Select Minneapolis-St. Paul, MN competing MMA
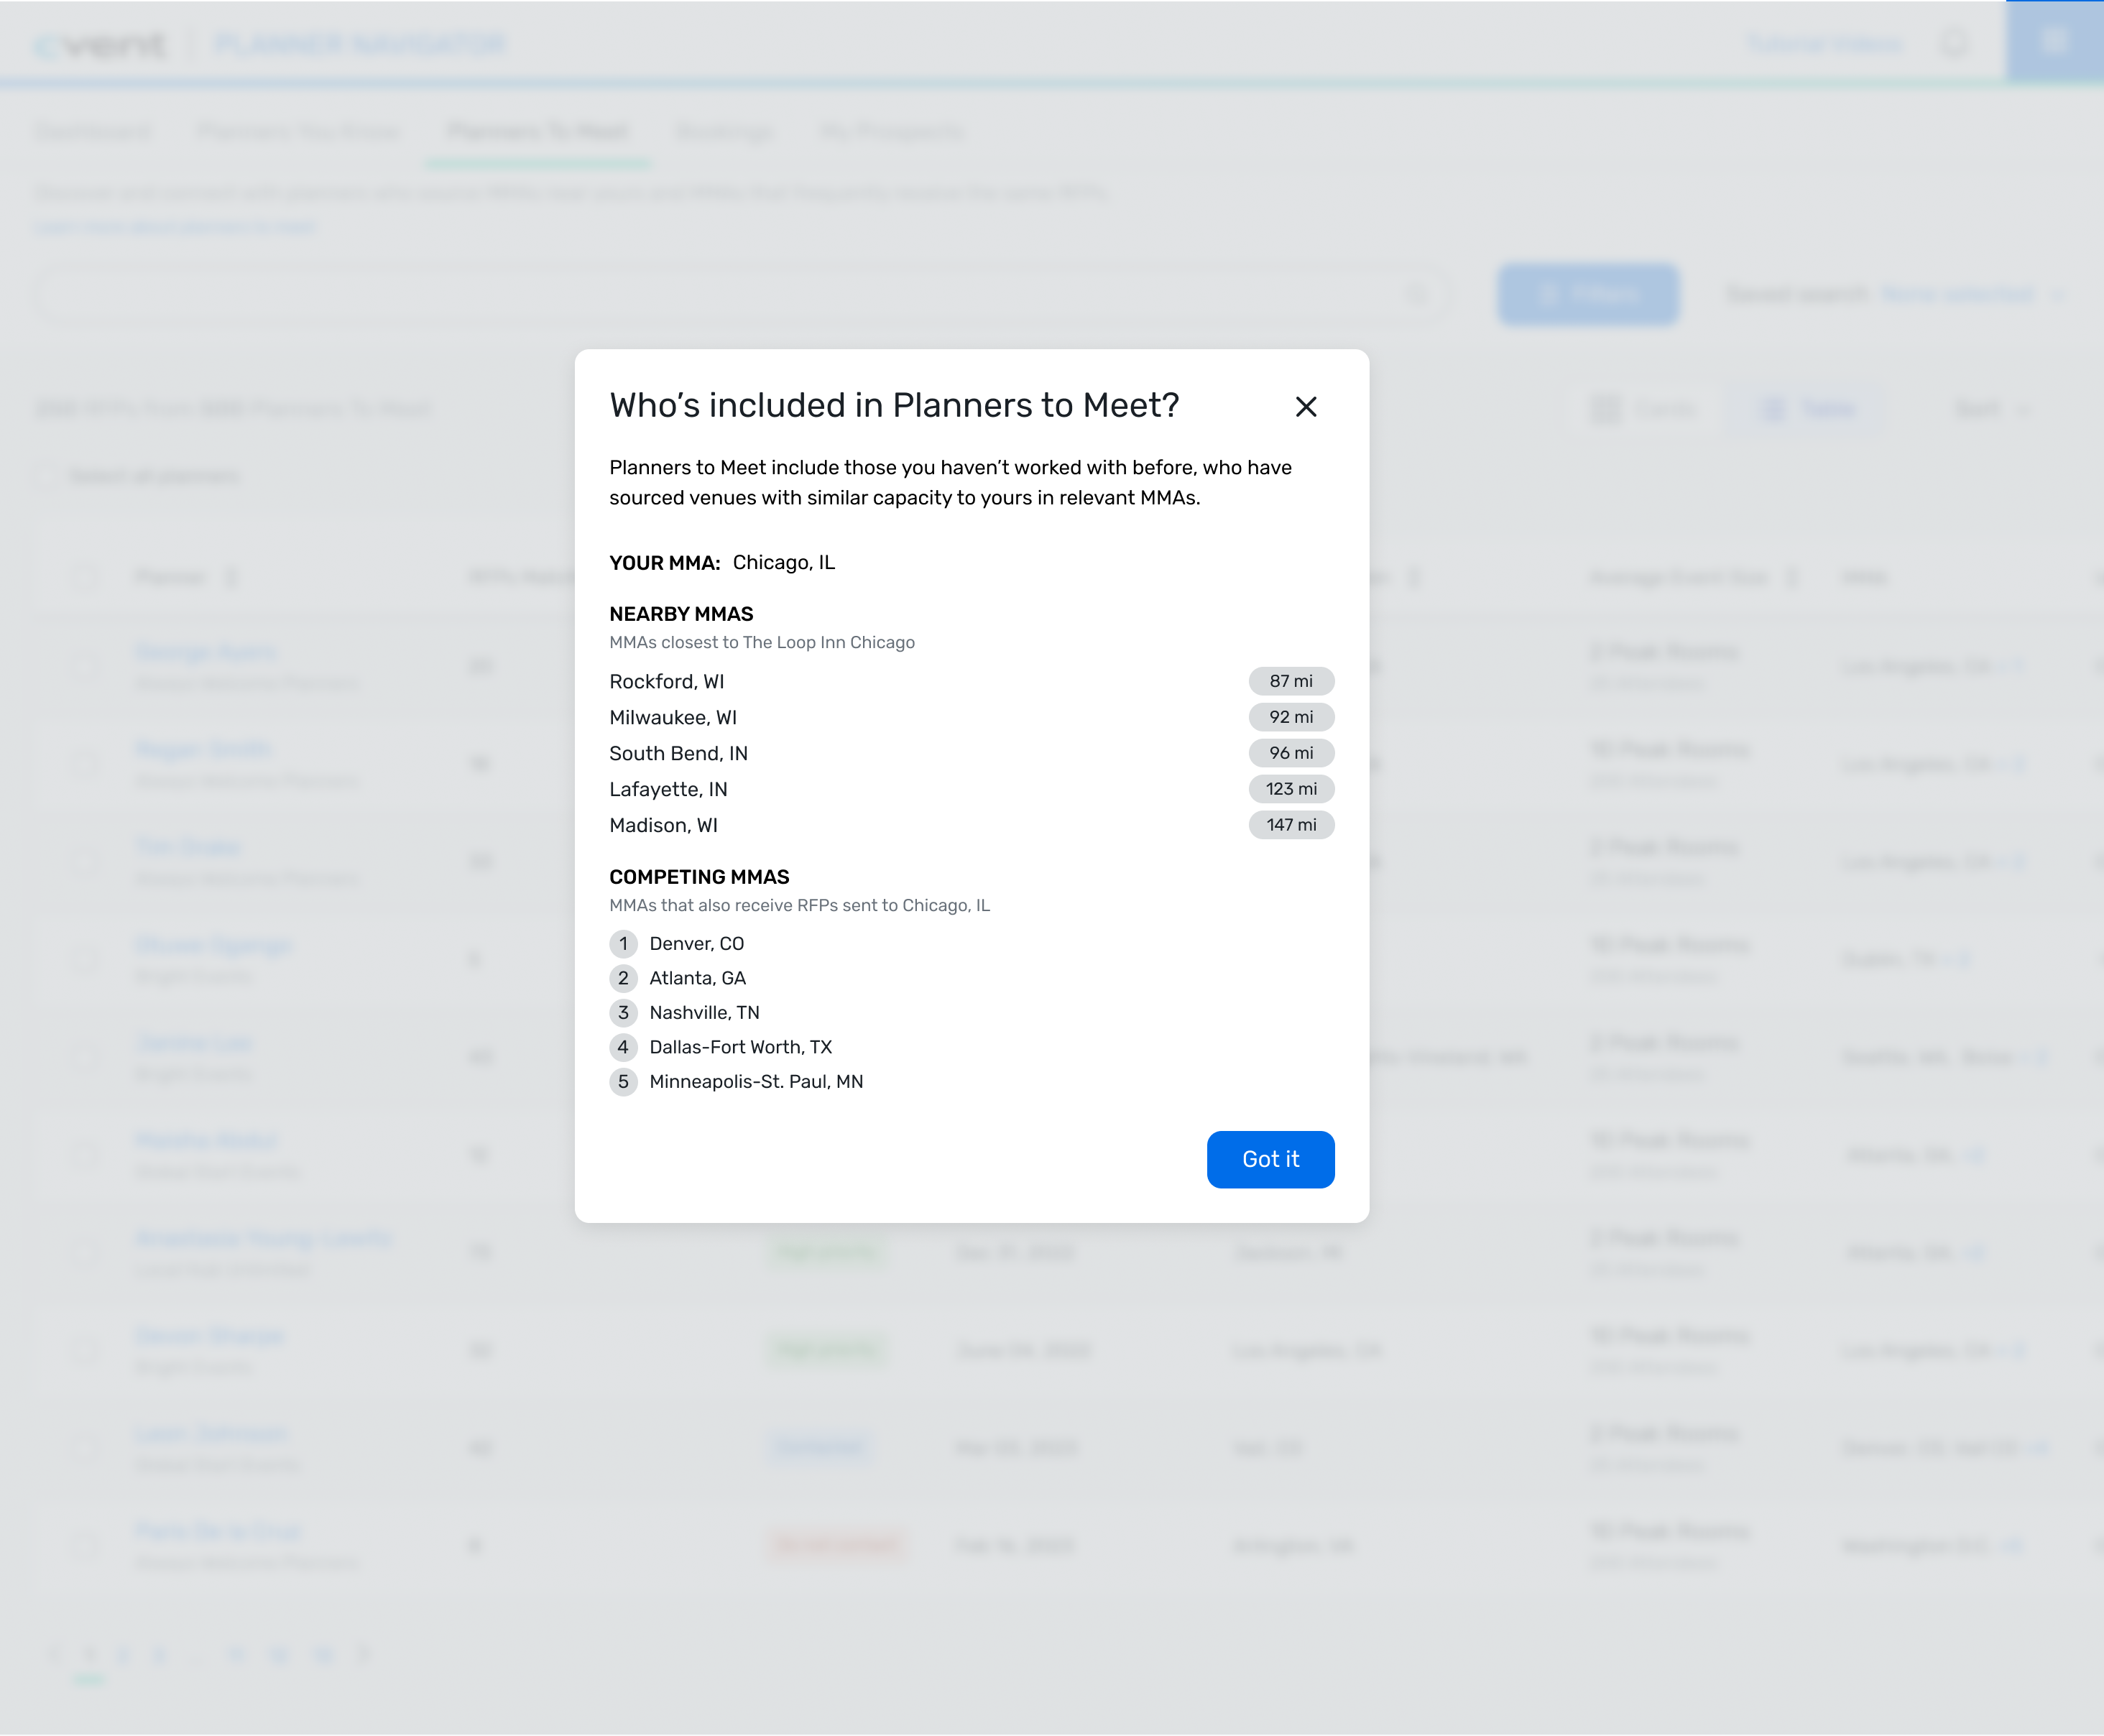2104x1736 pixels. [756, 1081]
